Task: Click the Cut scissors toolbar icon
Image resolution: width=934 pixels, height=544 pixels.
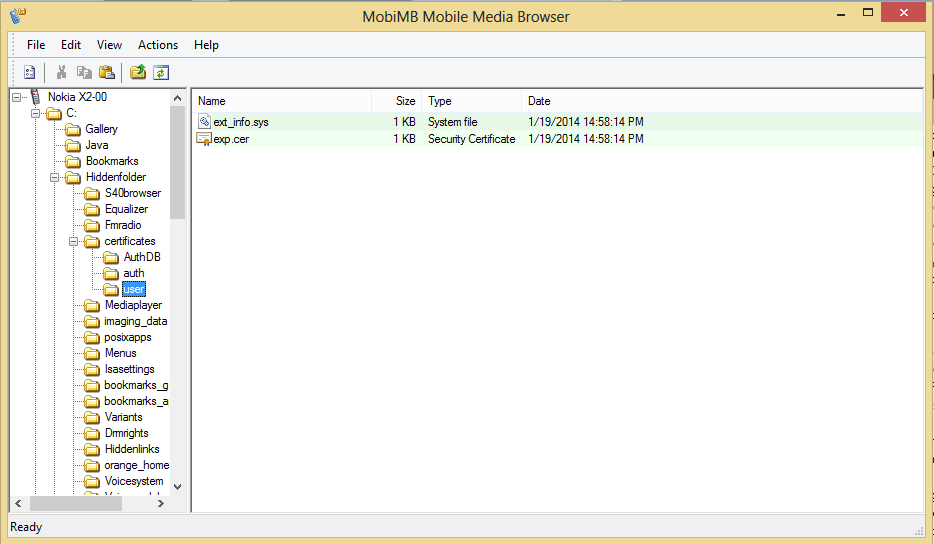Action: coord(61,72)
